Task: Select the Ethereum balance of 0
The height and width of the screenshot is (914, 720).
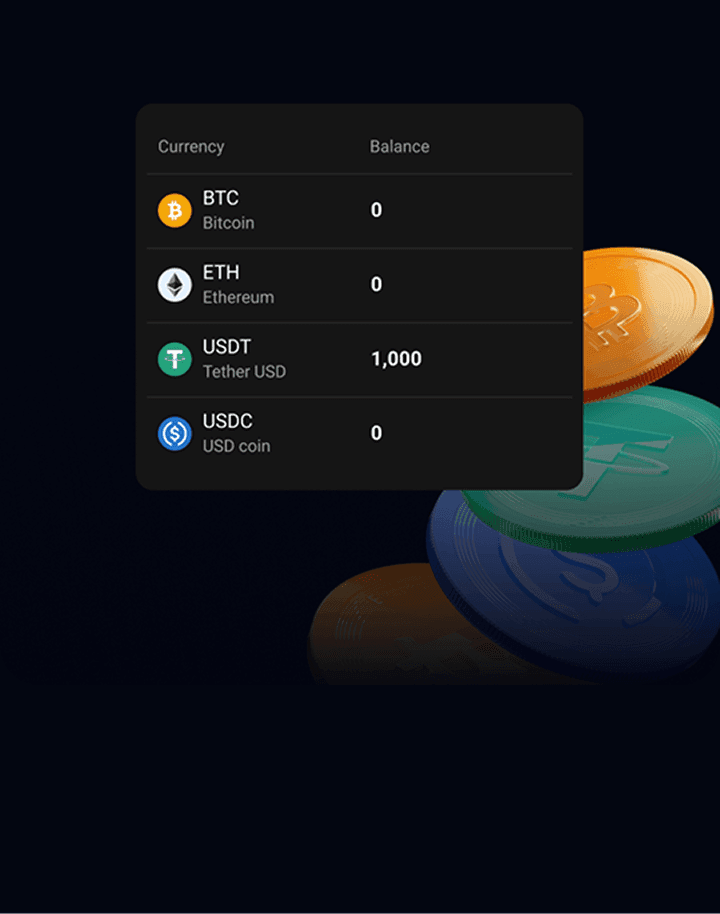Action: pyautogui.click(x=377, y=284)
